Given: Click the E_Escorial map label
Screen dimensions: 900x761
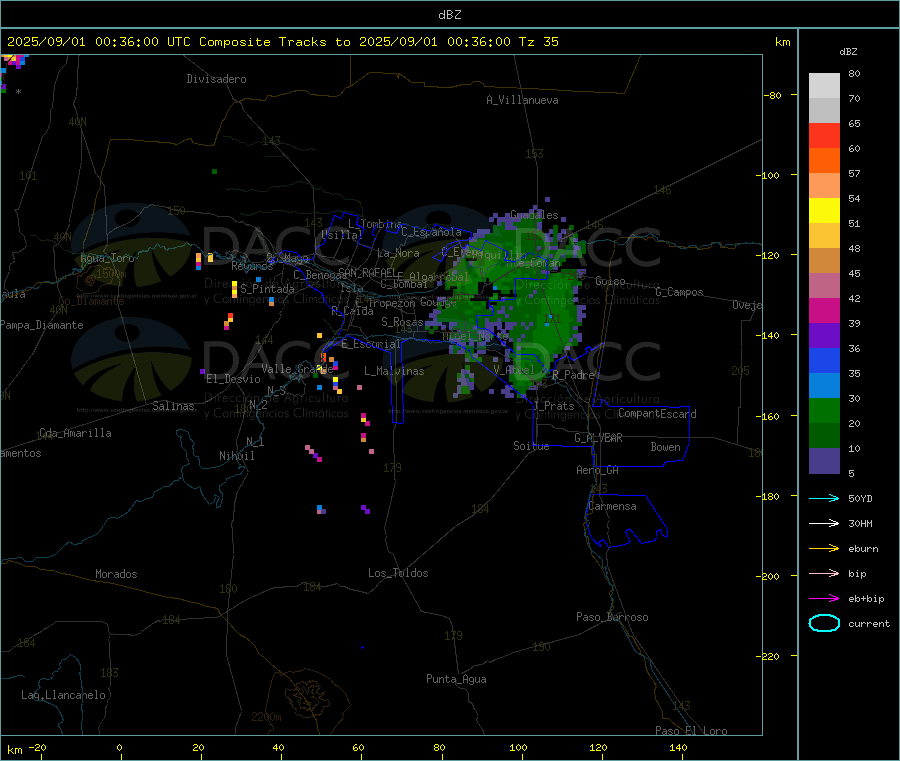Looking at the screenshot, I should pos(371,344).
